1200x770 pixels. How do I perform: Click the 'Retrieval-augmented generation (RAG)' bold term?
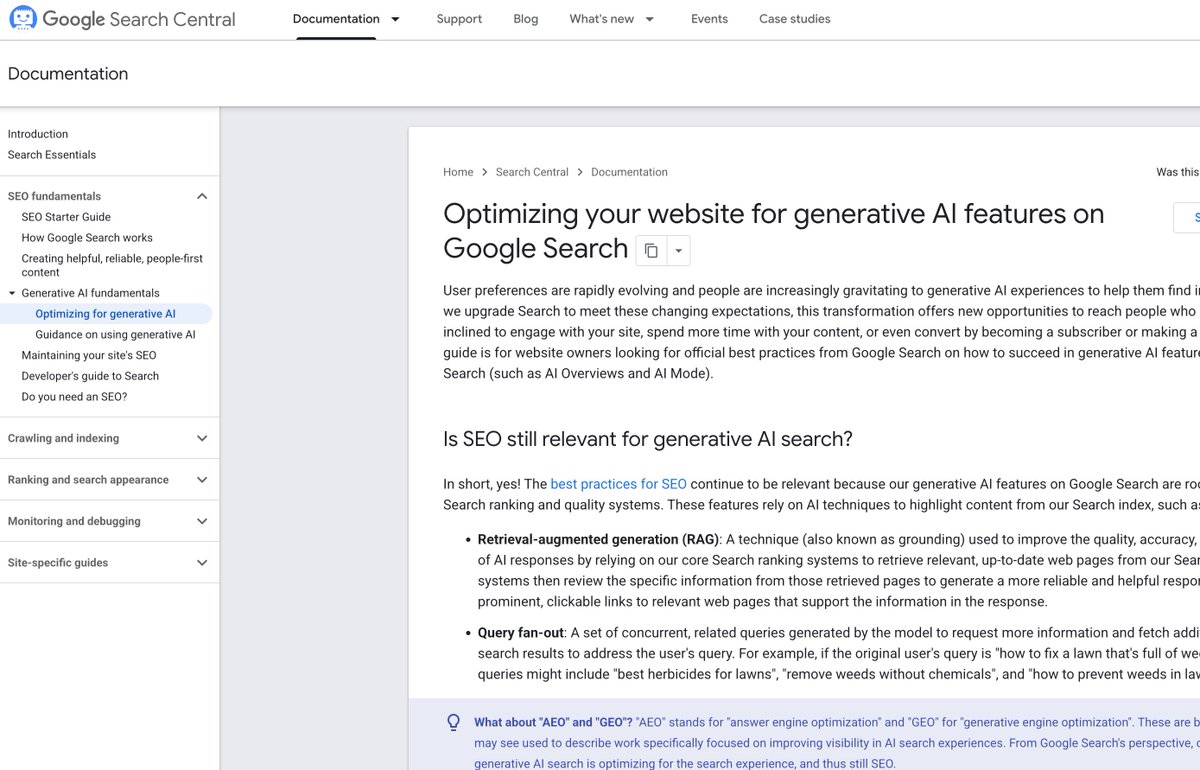598,539
